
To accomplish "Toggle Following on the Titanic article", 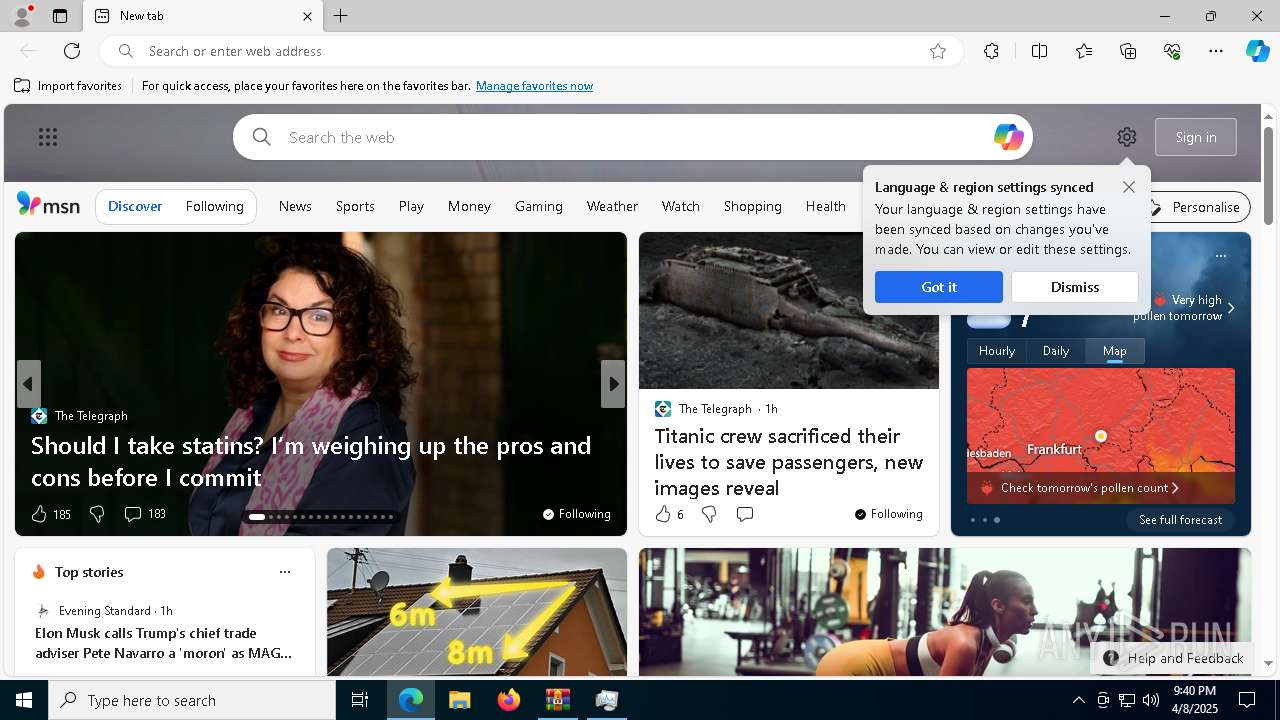I will click(x=889, y=514).
